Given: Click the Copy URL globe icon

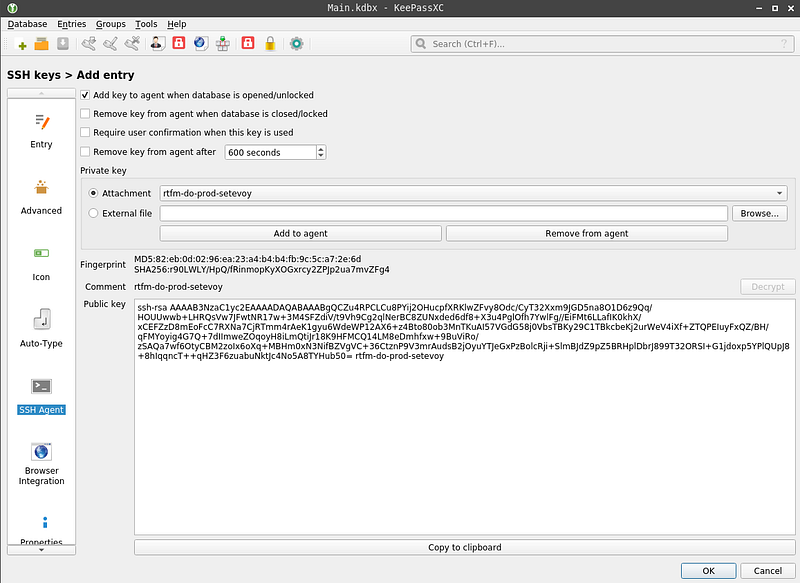Looking at the screenshot, I should [x=200, y=43].
